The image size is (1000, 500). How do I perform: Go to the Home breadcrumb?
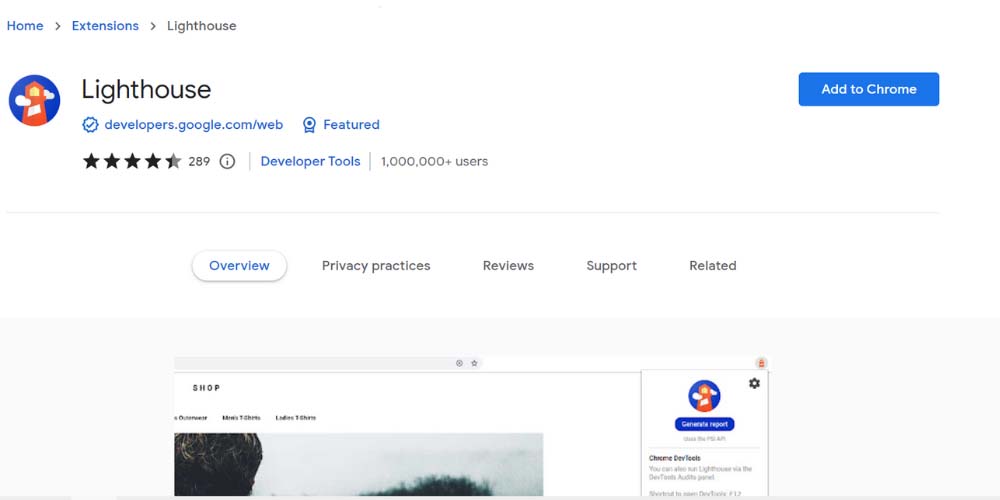[x=25, y=26]
